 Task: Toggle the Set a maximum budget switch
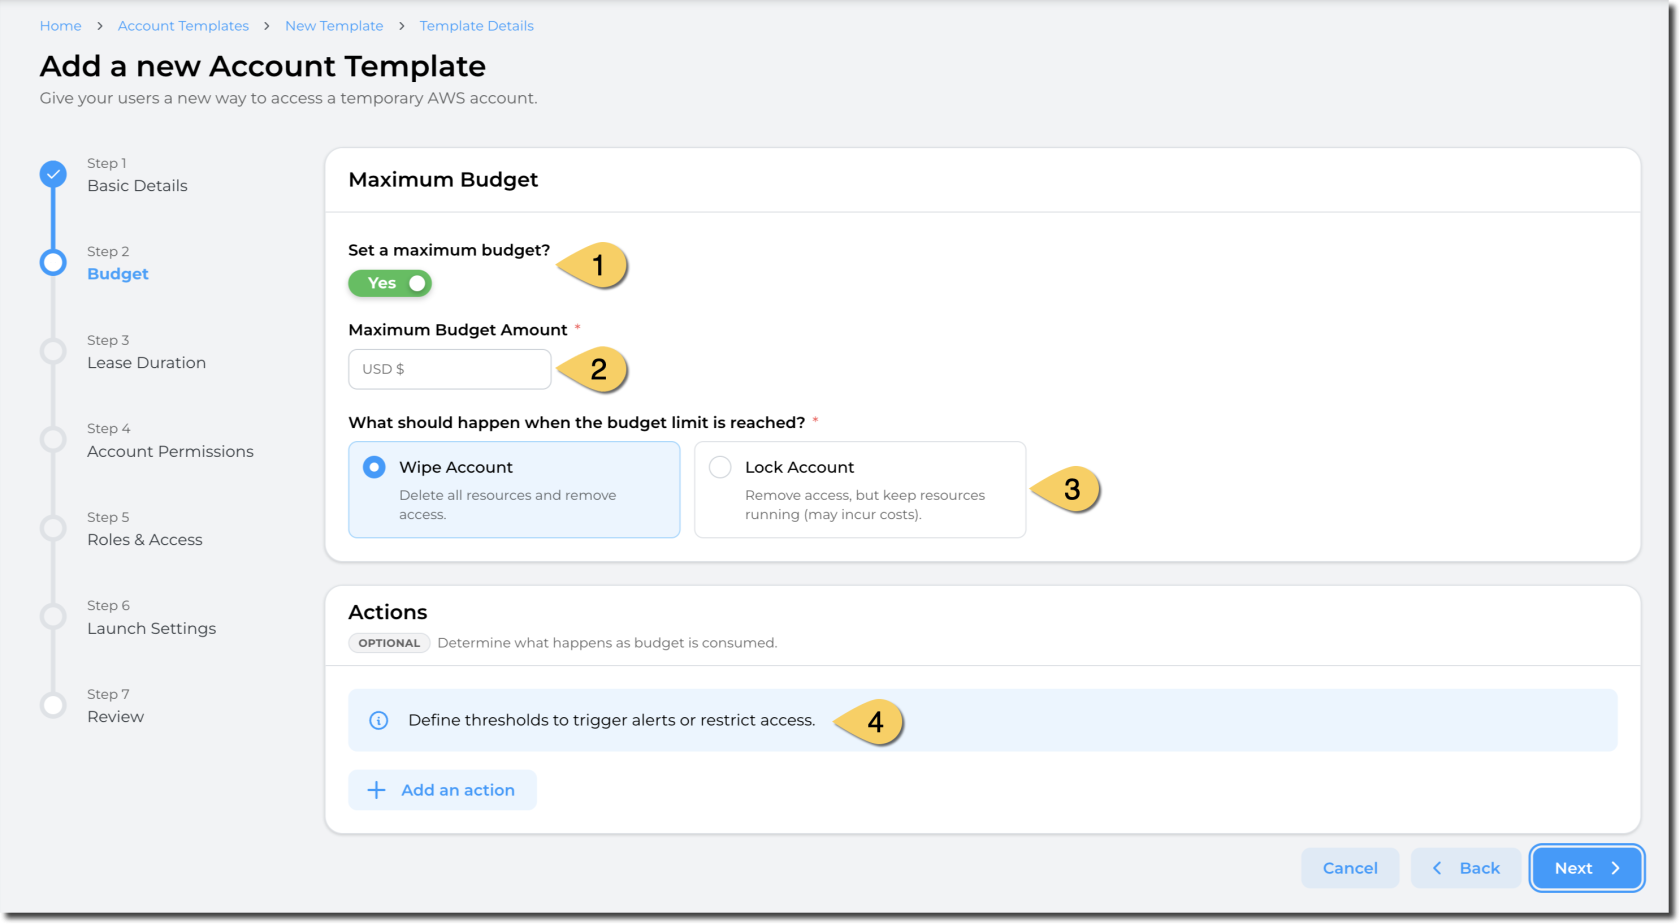click(x=390, y=283)
